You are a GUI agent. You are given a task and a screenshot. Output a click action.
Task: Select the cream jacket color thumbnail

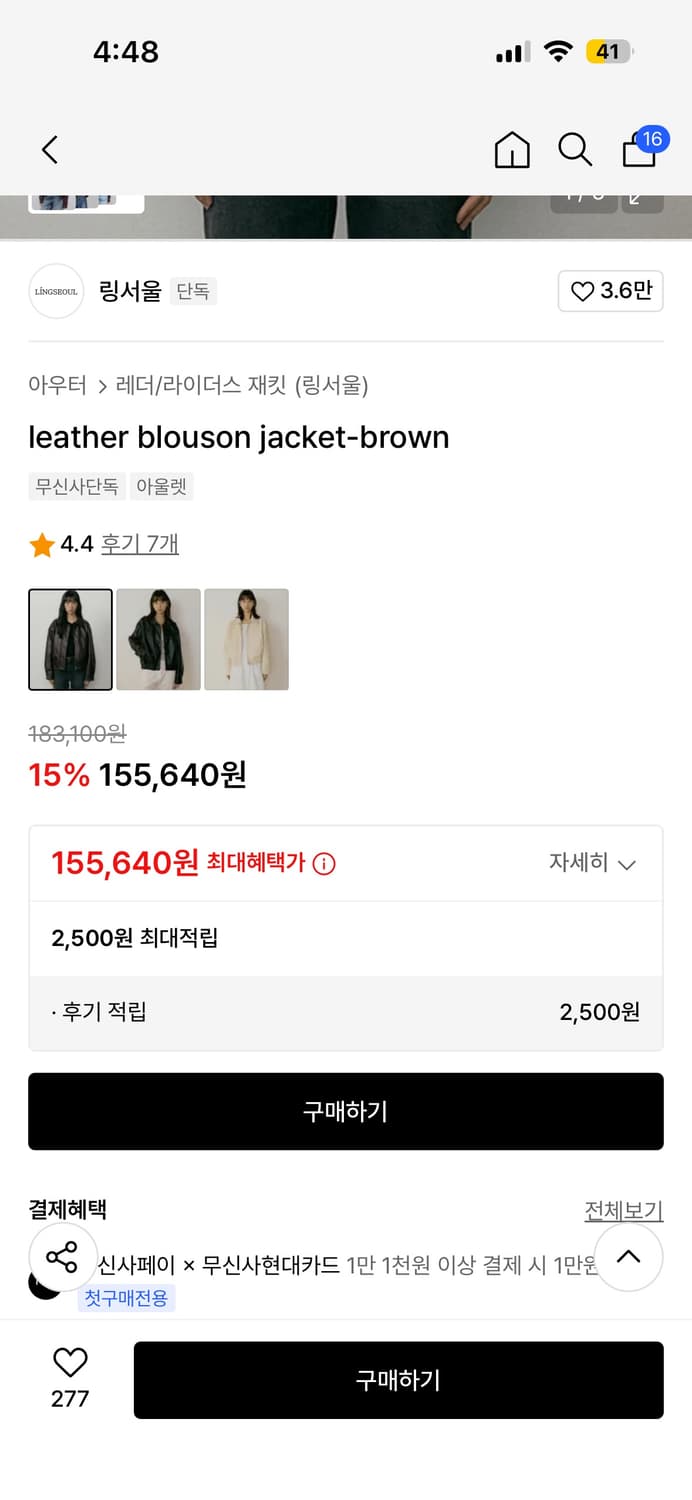click(246, 639)
